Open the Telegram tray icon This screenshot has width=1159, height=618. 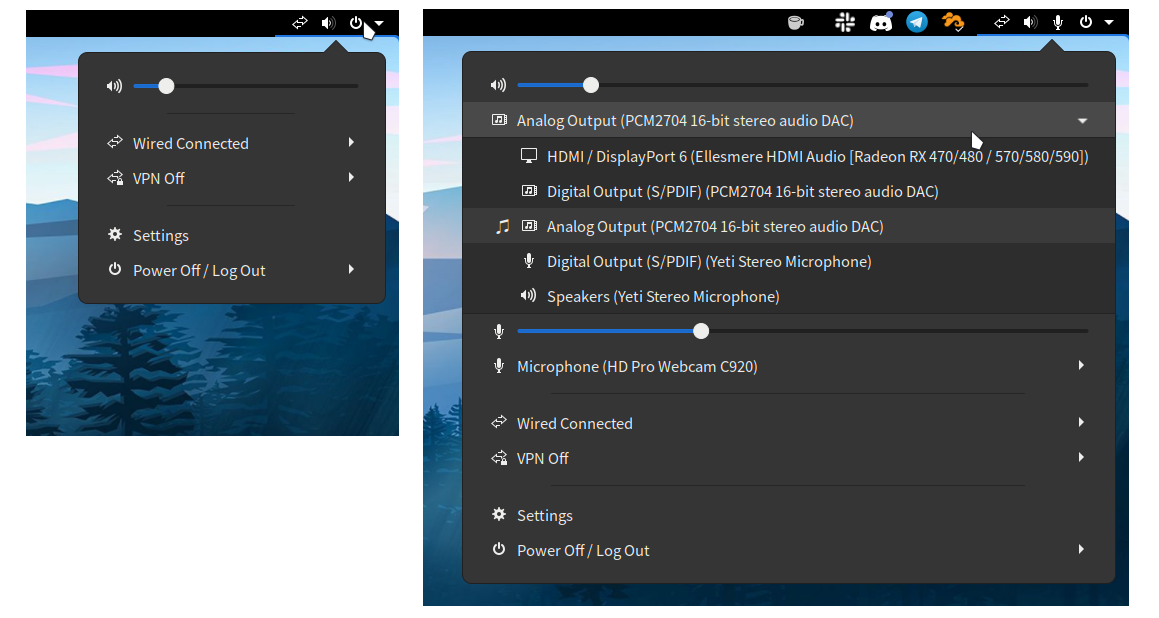[917, 22]
